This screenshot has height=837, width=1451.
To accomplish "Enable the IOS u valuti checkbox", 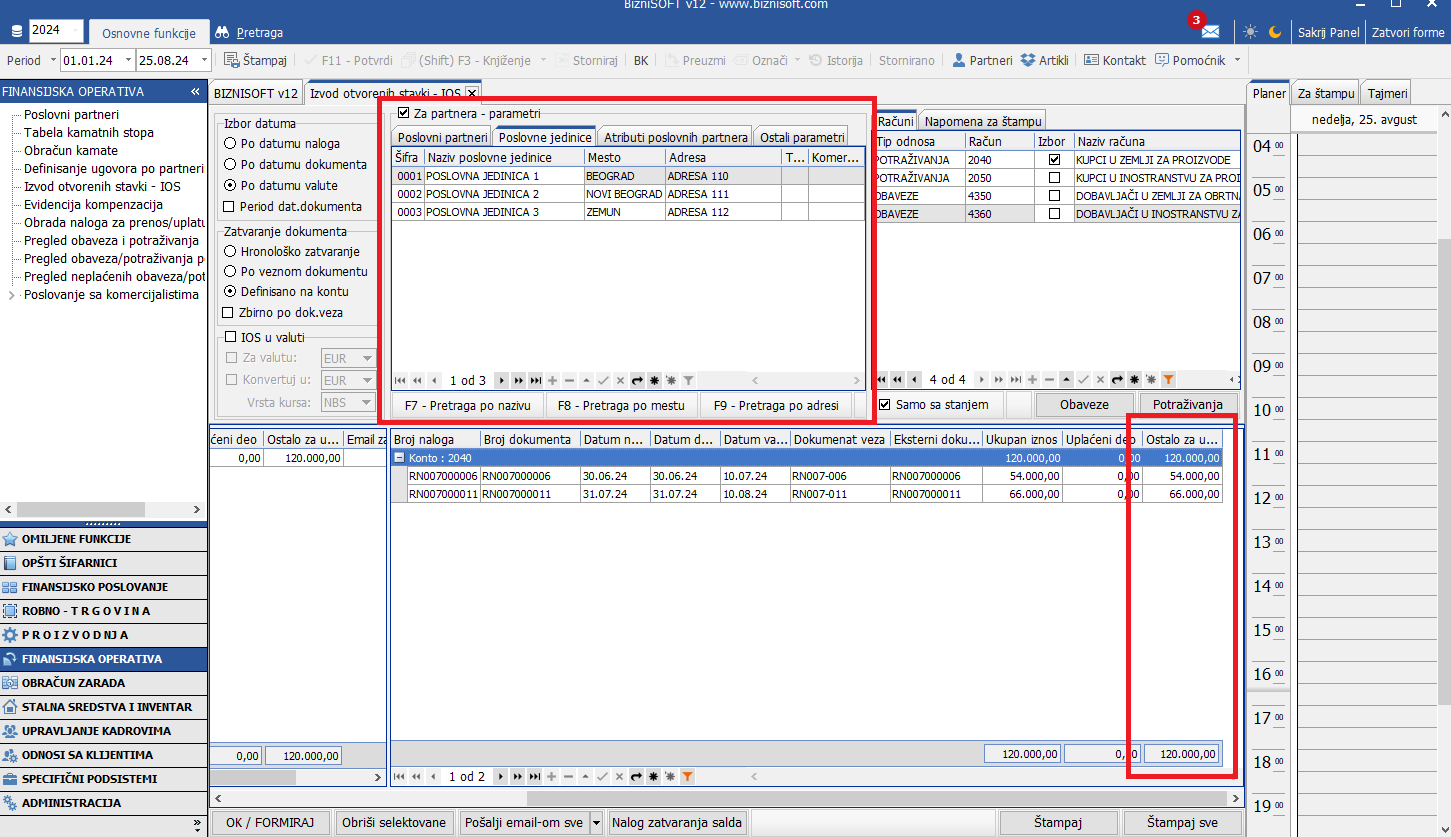I will [231, 337].
